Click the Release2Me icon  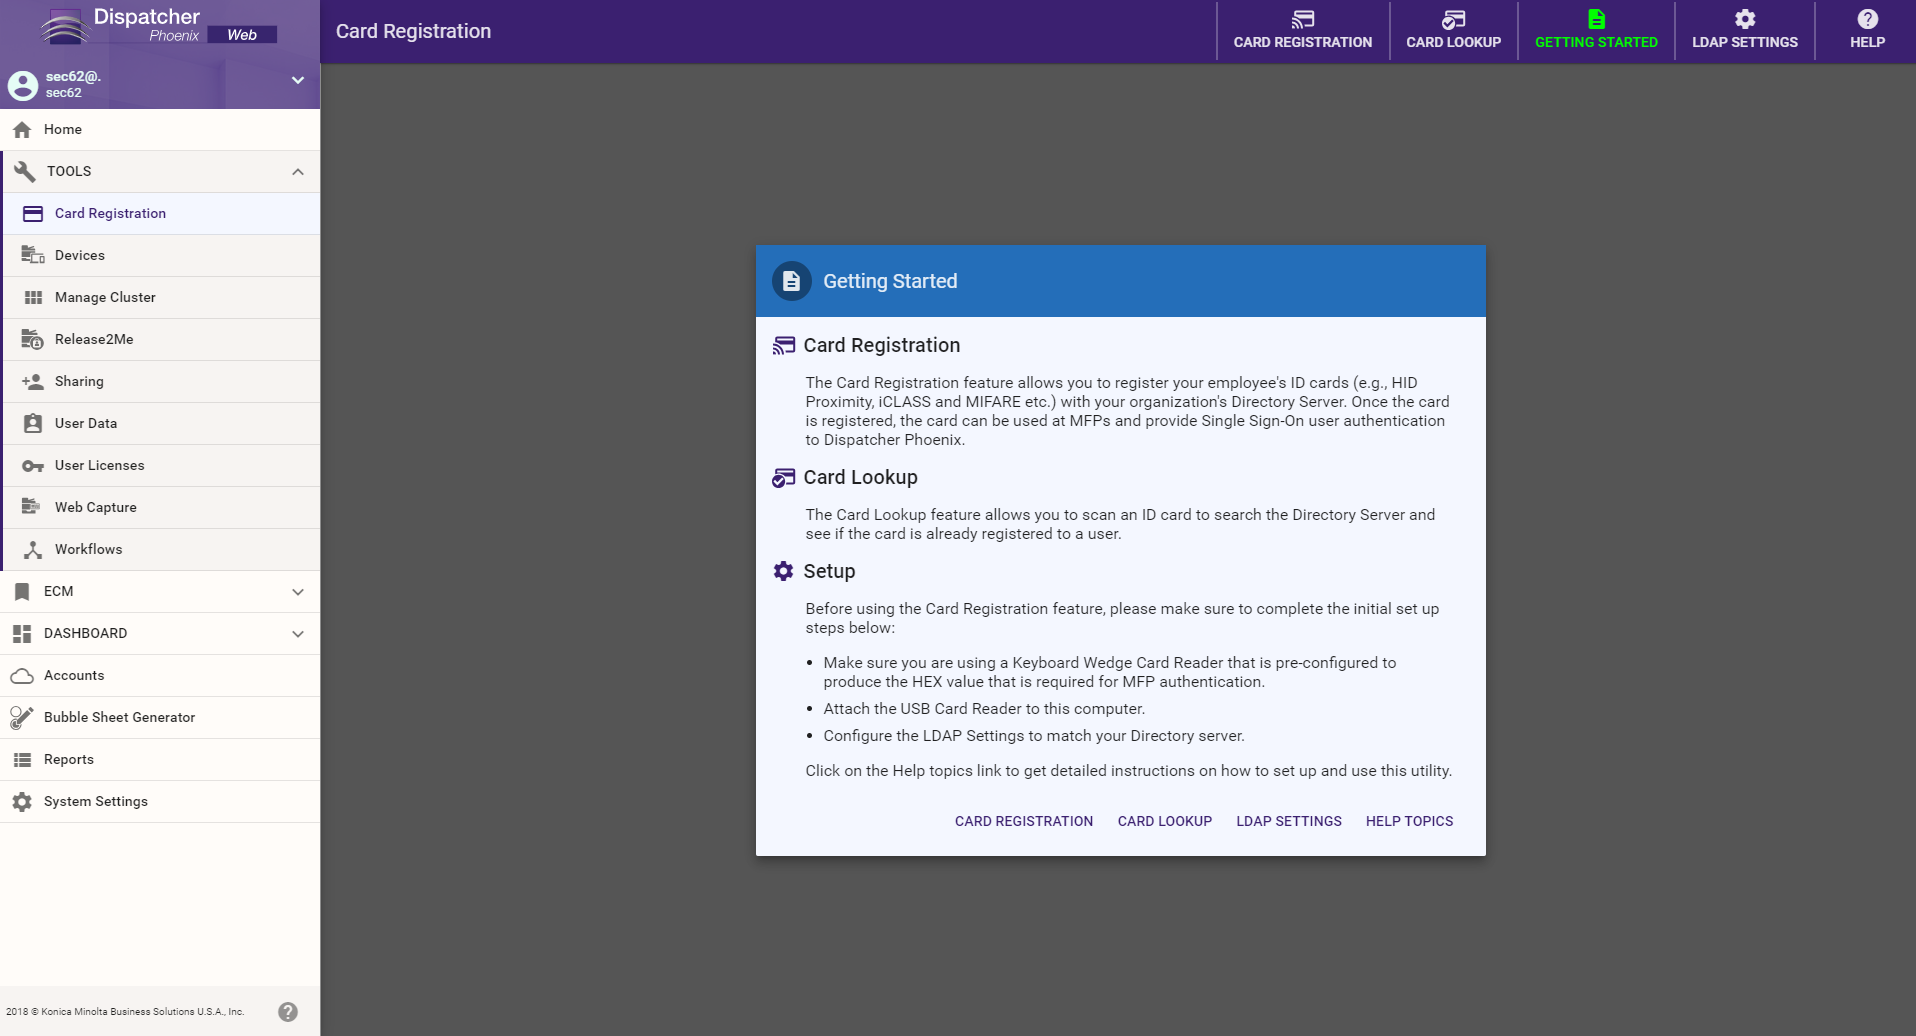pyautogui.click(x=33, y=340)
